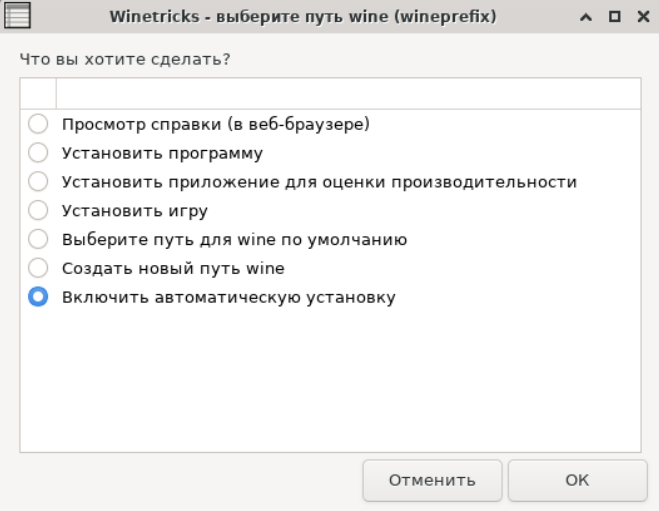Viewport: 659px width, 511px height.
Task: Click the narrow first column header above radio buttons
Action: pyautogui.click(x=38, y=93)
